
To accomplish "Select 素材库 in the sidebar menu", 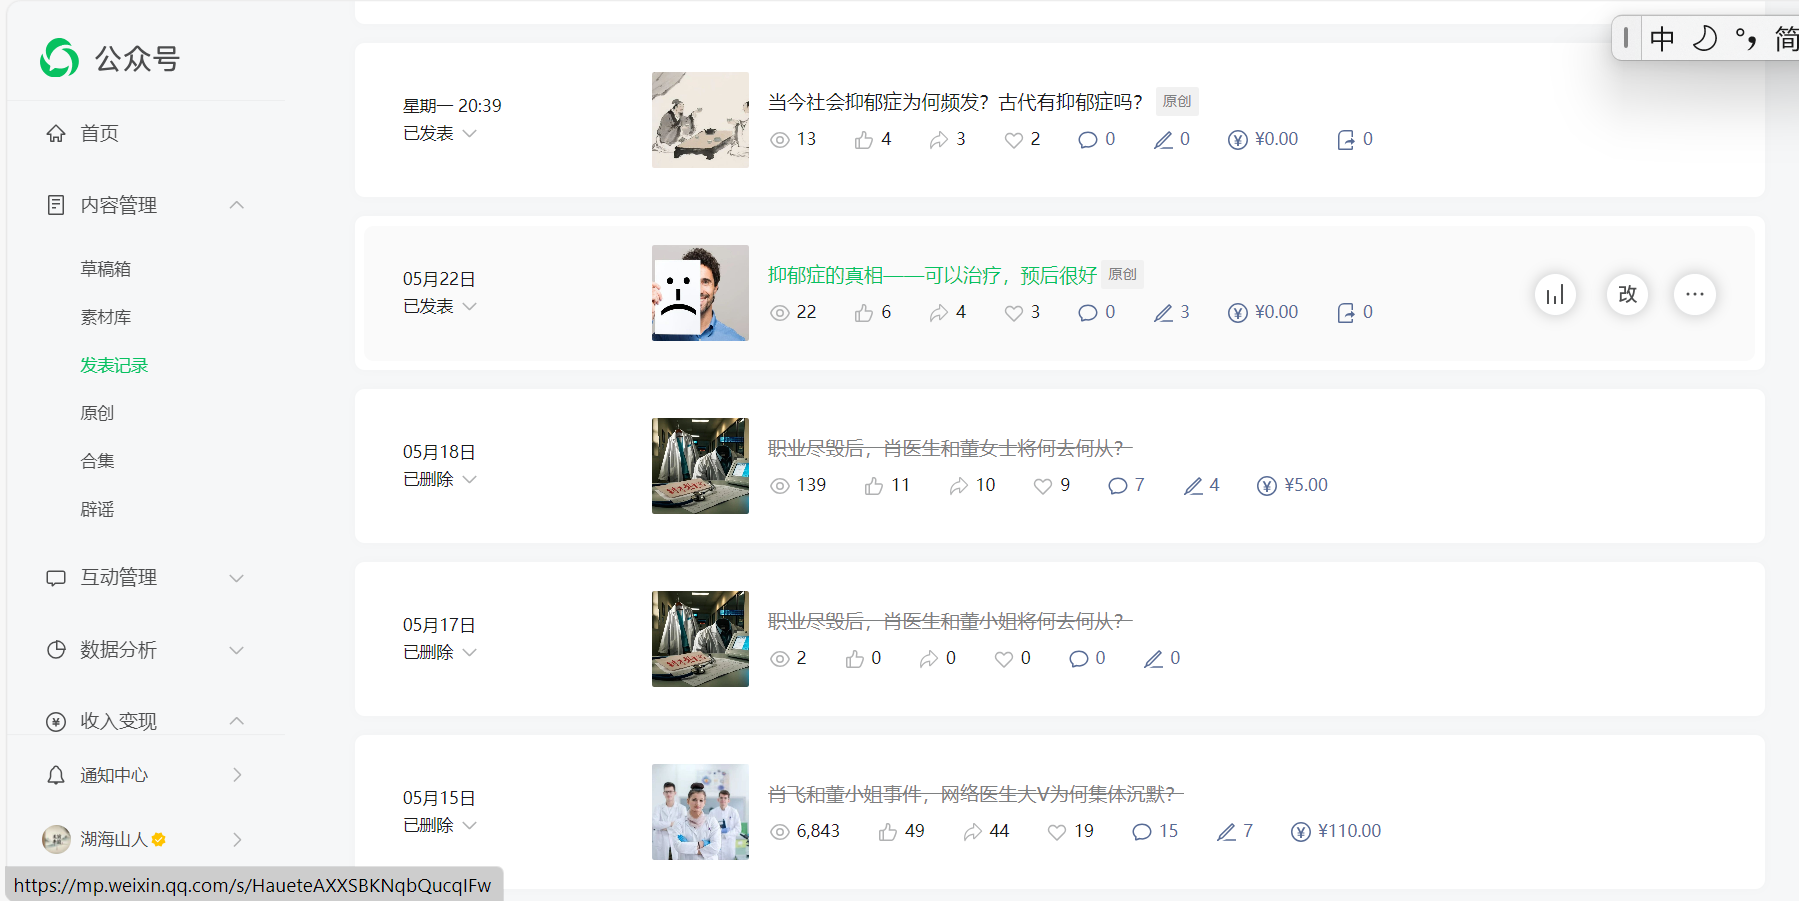I will click(106, 317).
